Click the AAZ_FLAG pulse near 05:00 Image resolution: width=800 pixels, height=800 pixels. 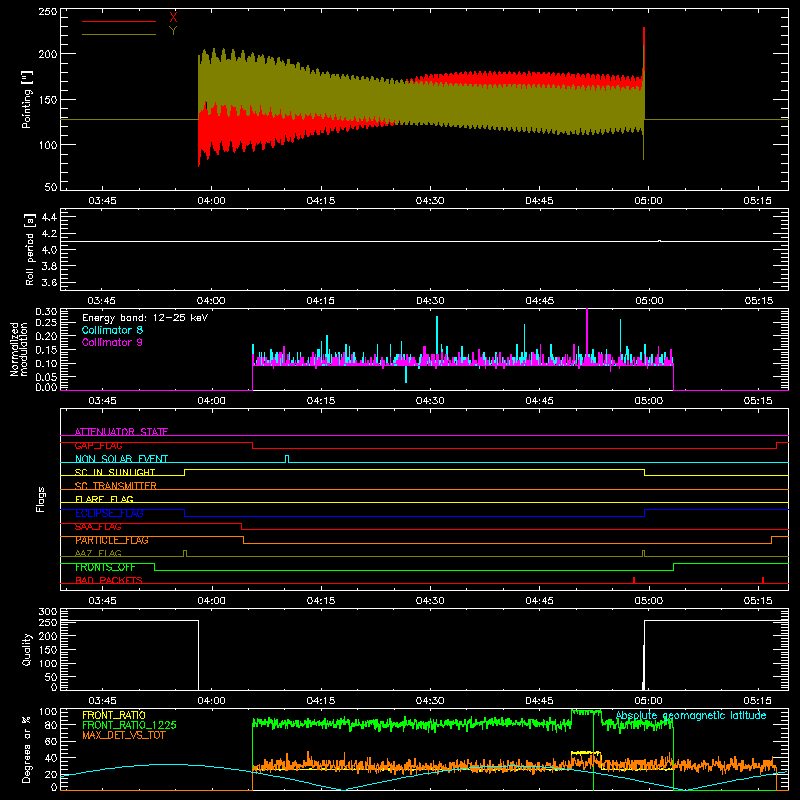(643, 553)
